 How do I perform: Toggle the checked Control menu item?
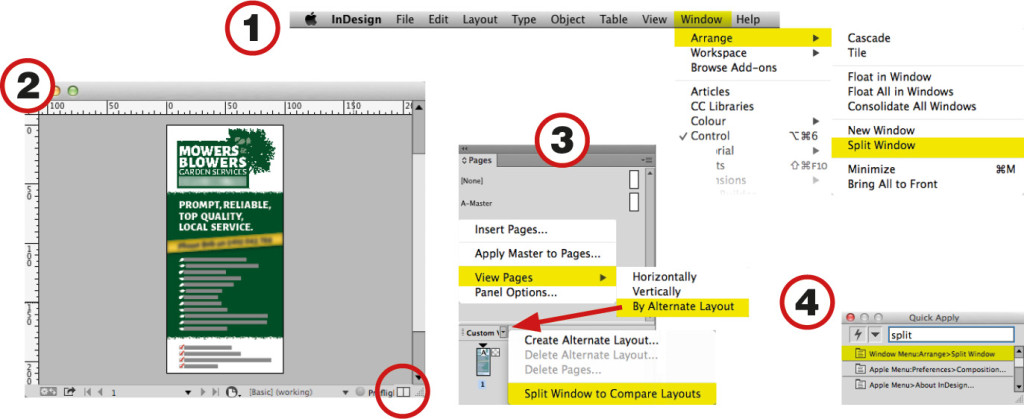pyautogui.click(x=710, y=136)
